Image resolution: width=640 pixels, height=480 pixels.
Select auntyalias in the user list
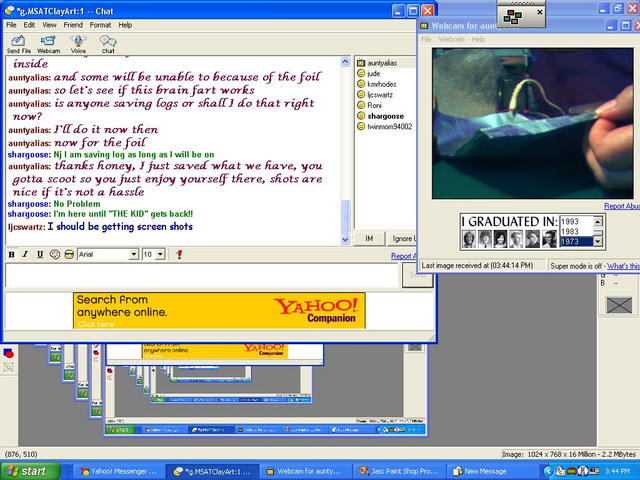[382, 63]
